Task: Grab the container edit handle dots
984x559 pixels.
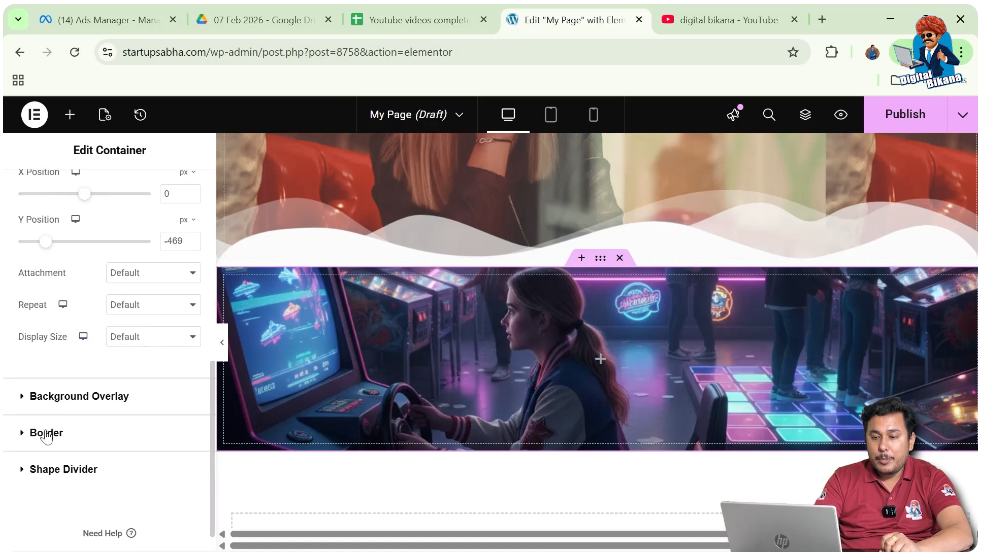Action: 601,258
